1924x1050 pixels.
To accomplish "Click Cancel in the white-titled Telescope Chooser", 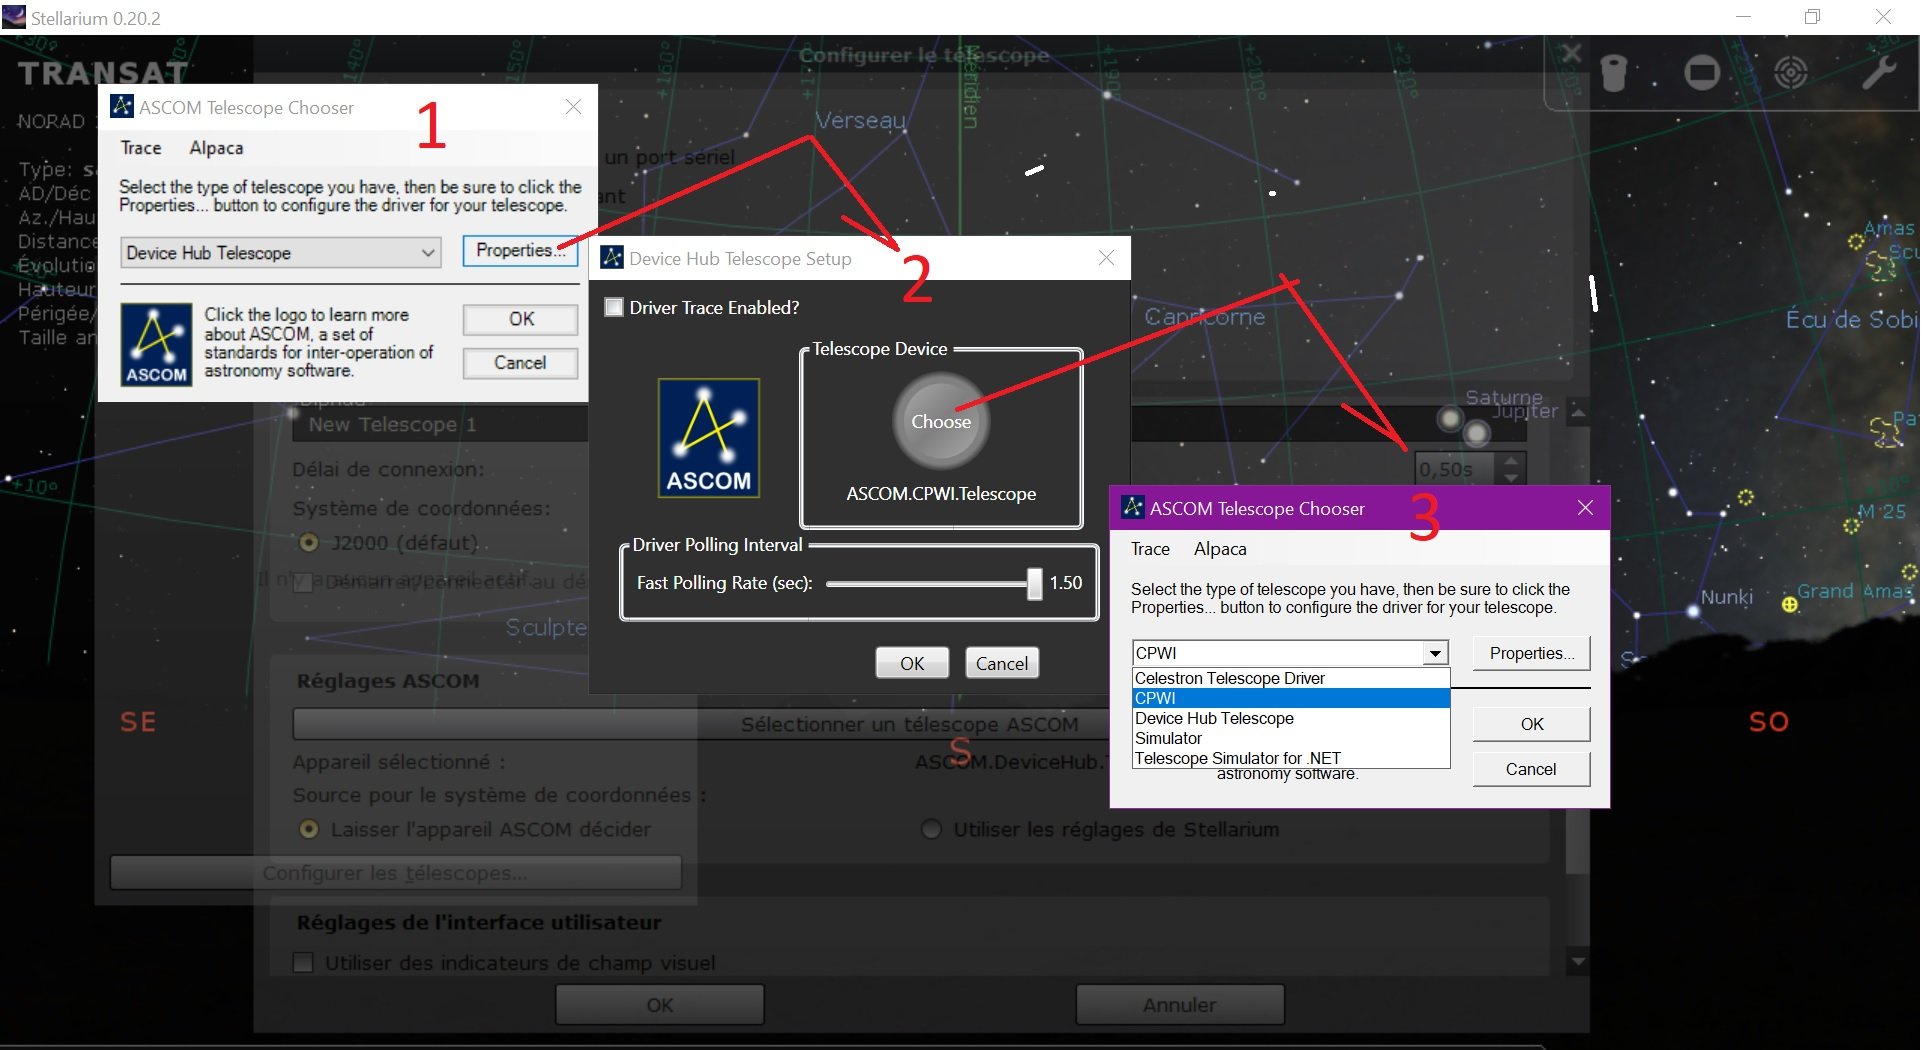I will [x=520, y=363].
